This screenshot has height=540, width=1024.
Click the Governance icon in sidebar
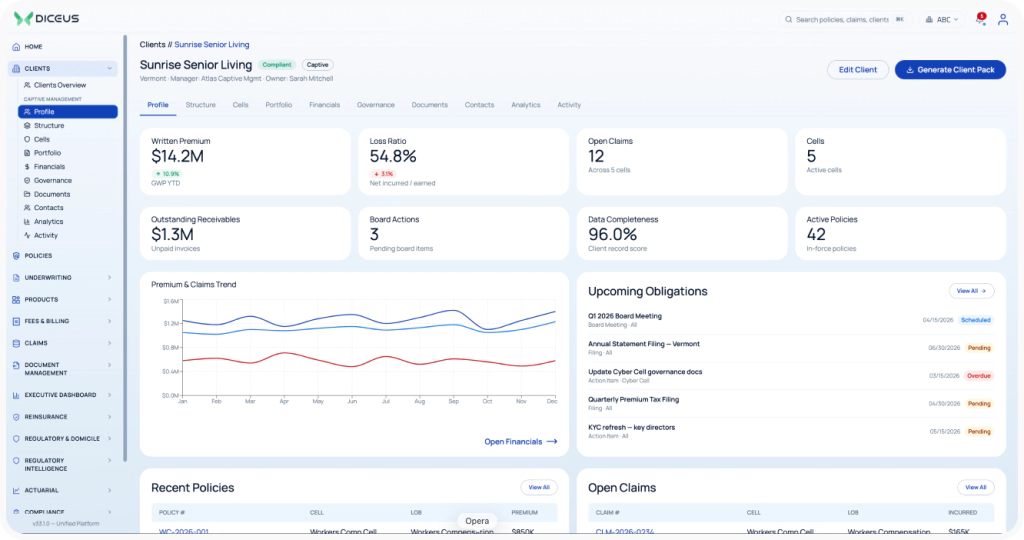[x=27, y=180]
